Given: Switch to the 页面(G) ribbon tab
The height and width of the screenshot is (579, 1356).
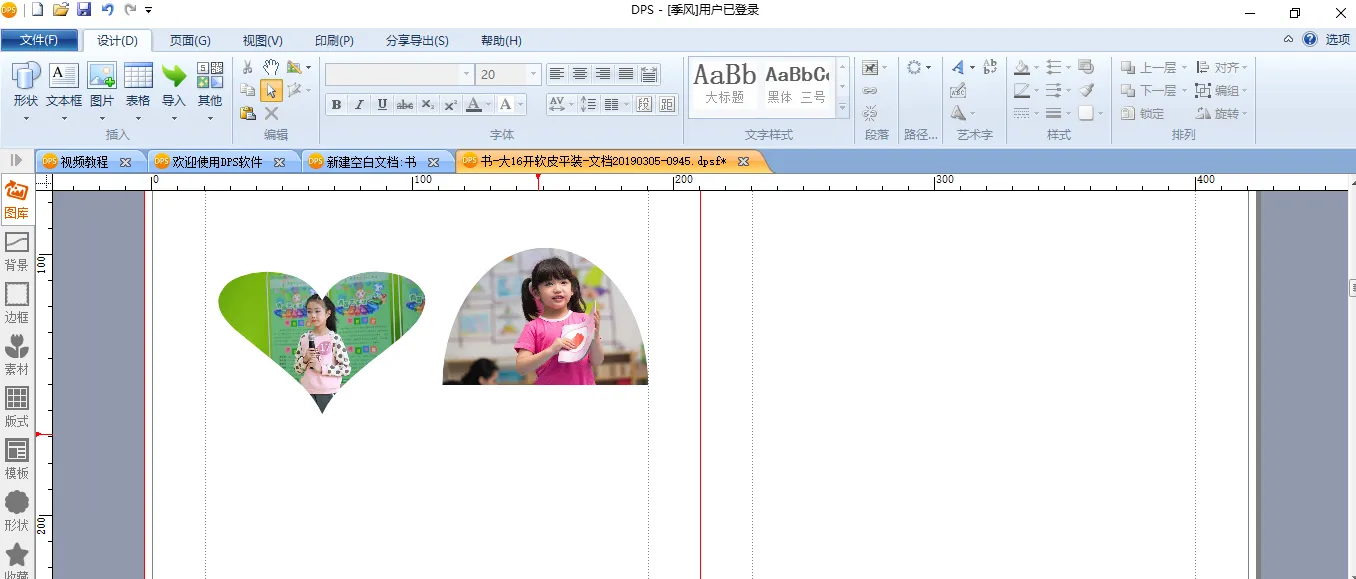Looking at the screenshot, I should click(190, 41).
